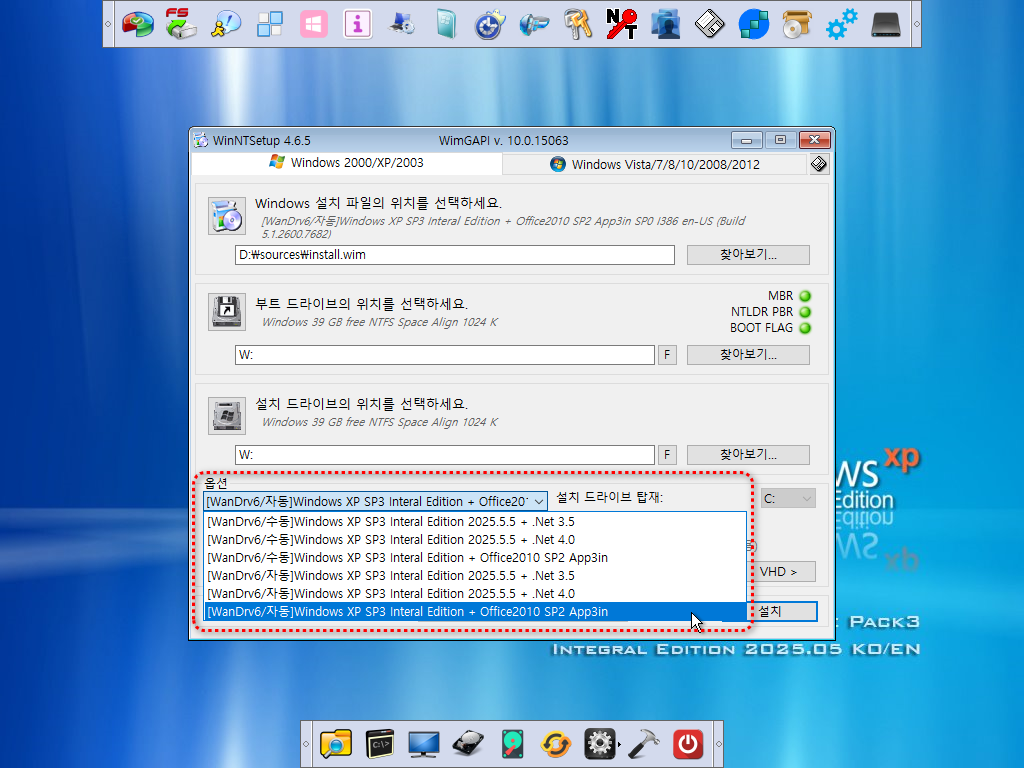
Task: Click the boot drive W: field
Action: coord(445,355)
